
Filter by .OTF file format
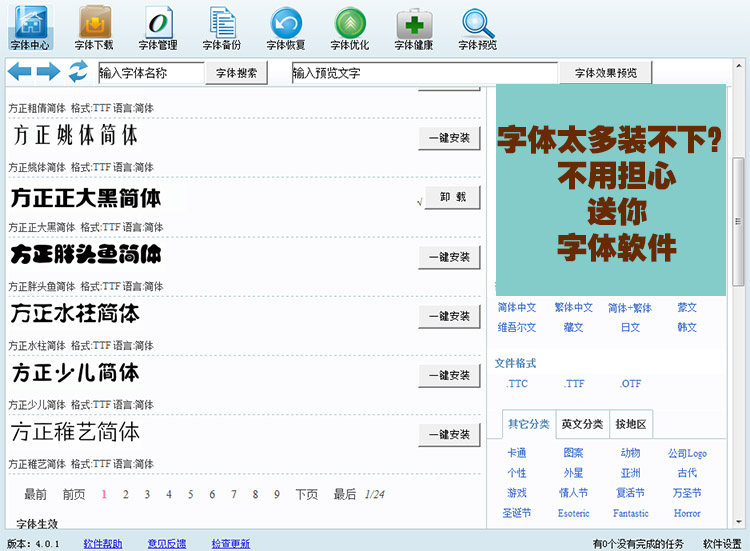point(630,384)
